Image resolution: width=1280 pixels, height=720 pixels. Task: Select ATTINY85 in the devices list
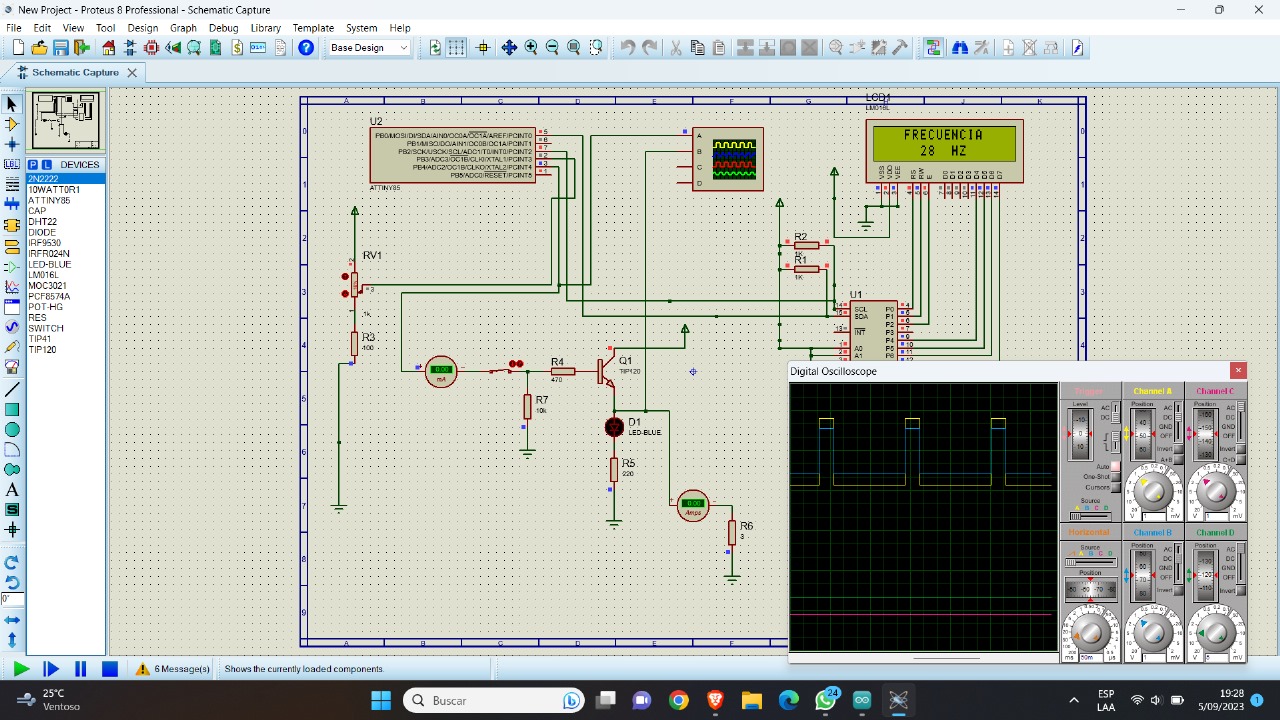[x=49, y=200]
